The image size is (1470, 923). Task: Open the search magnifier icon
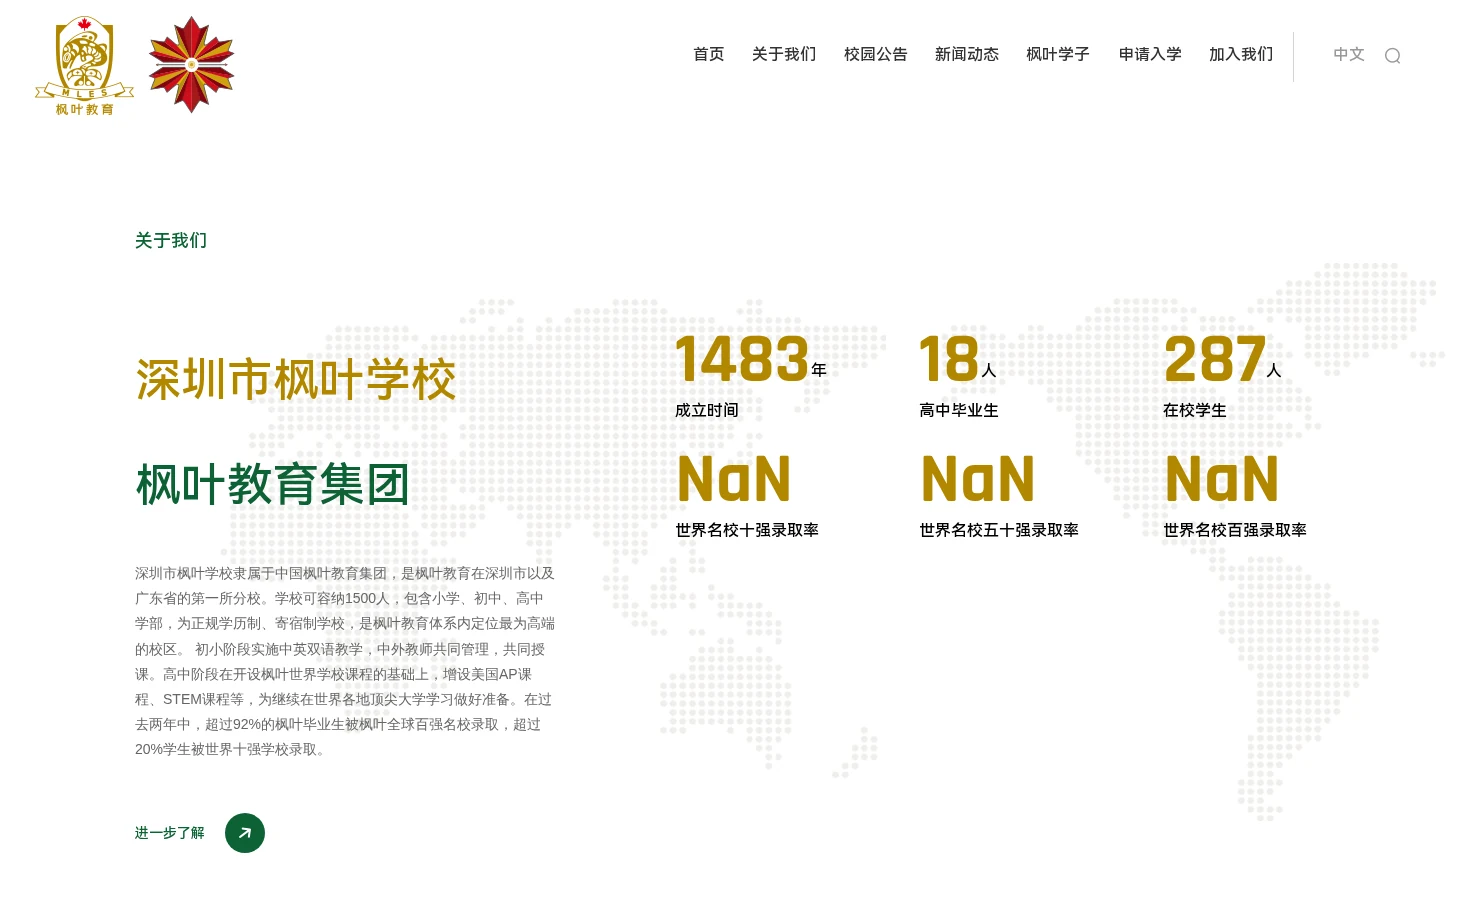pos(1392,56)
